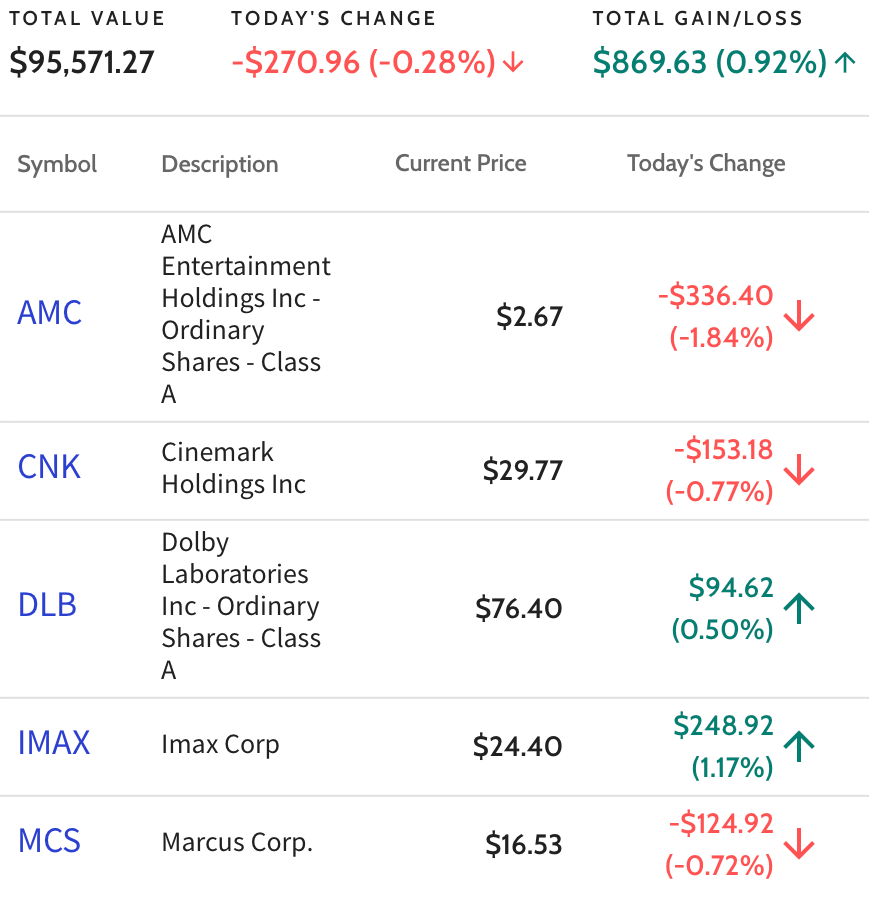Click the down arrow next to Today's Change total
This screenshot has height=898, width=869.
513,62
